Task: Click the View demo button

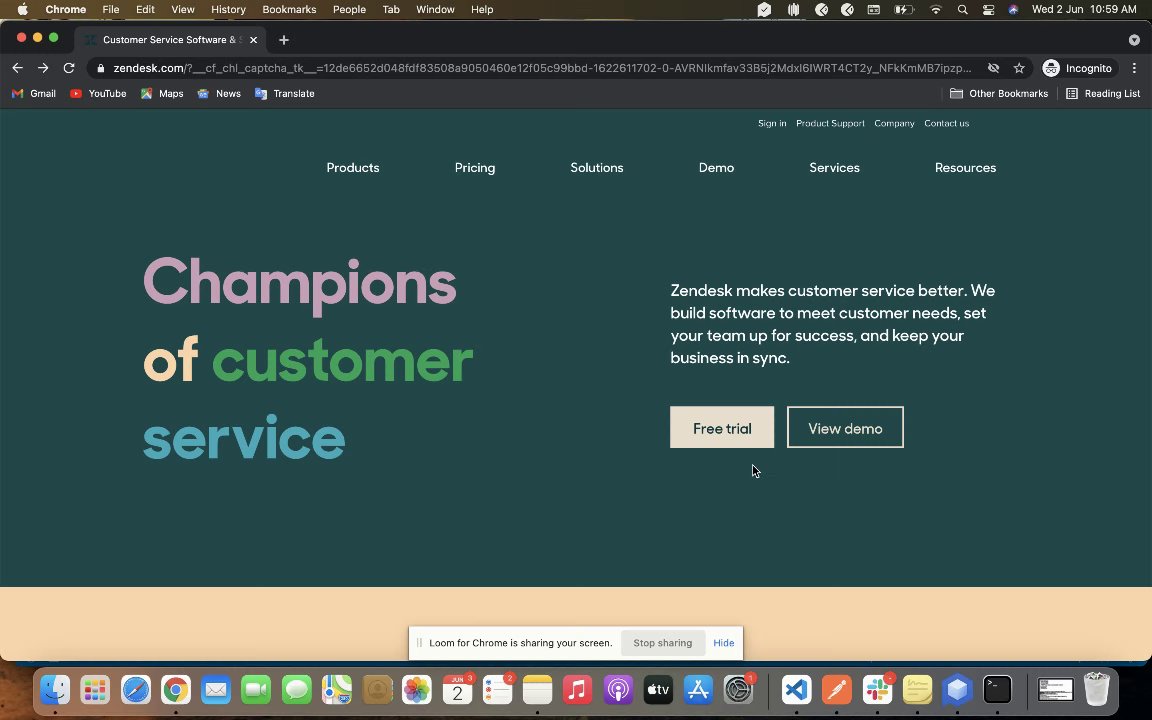Action: (845, 428)
